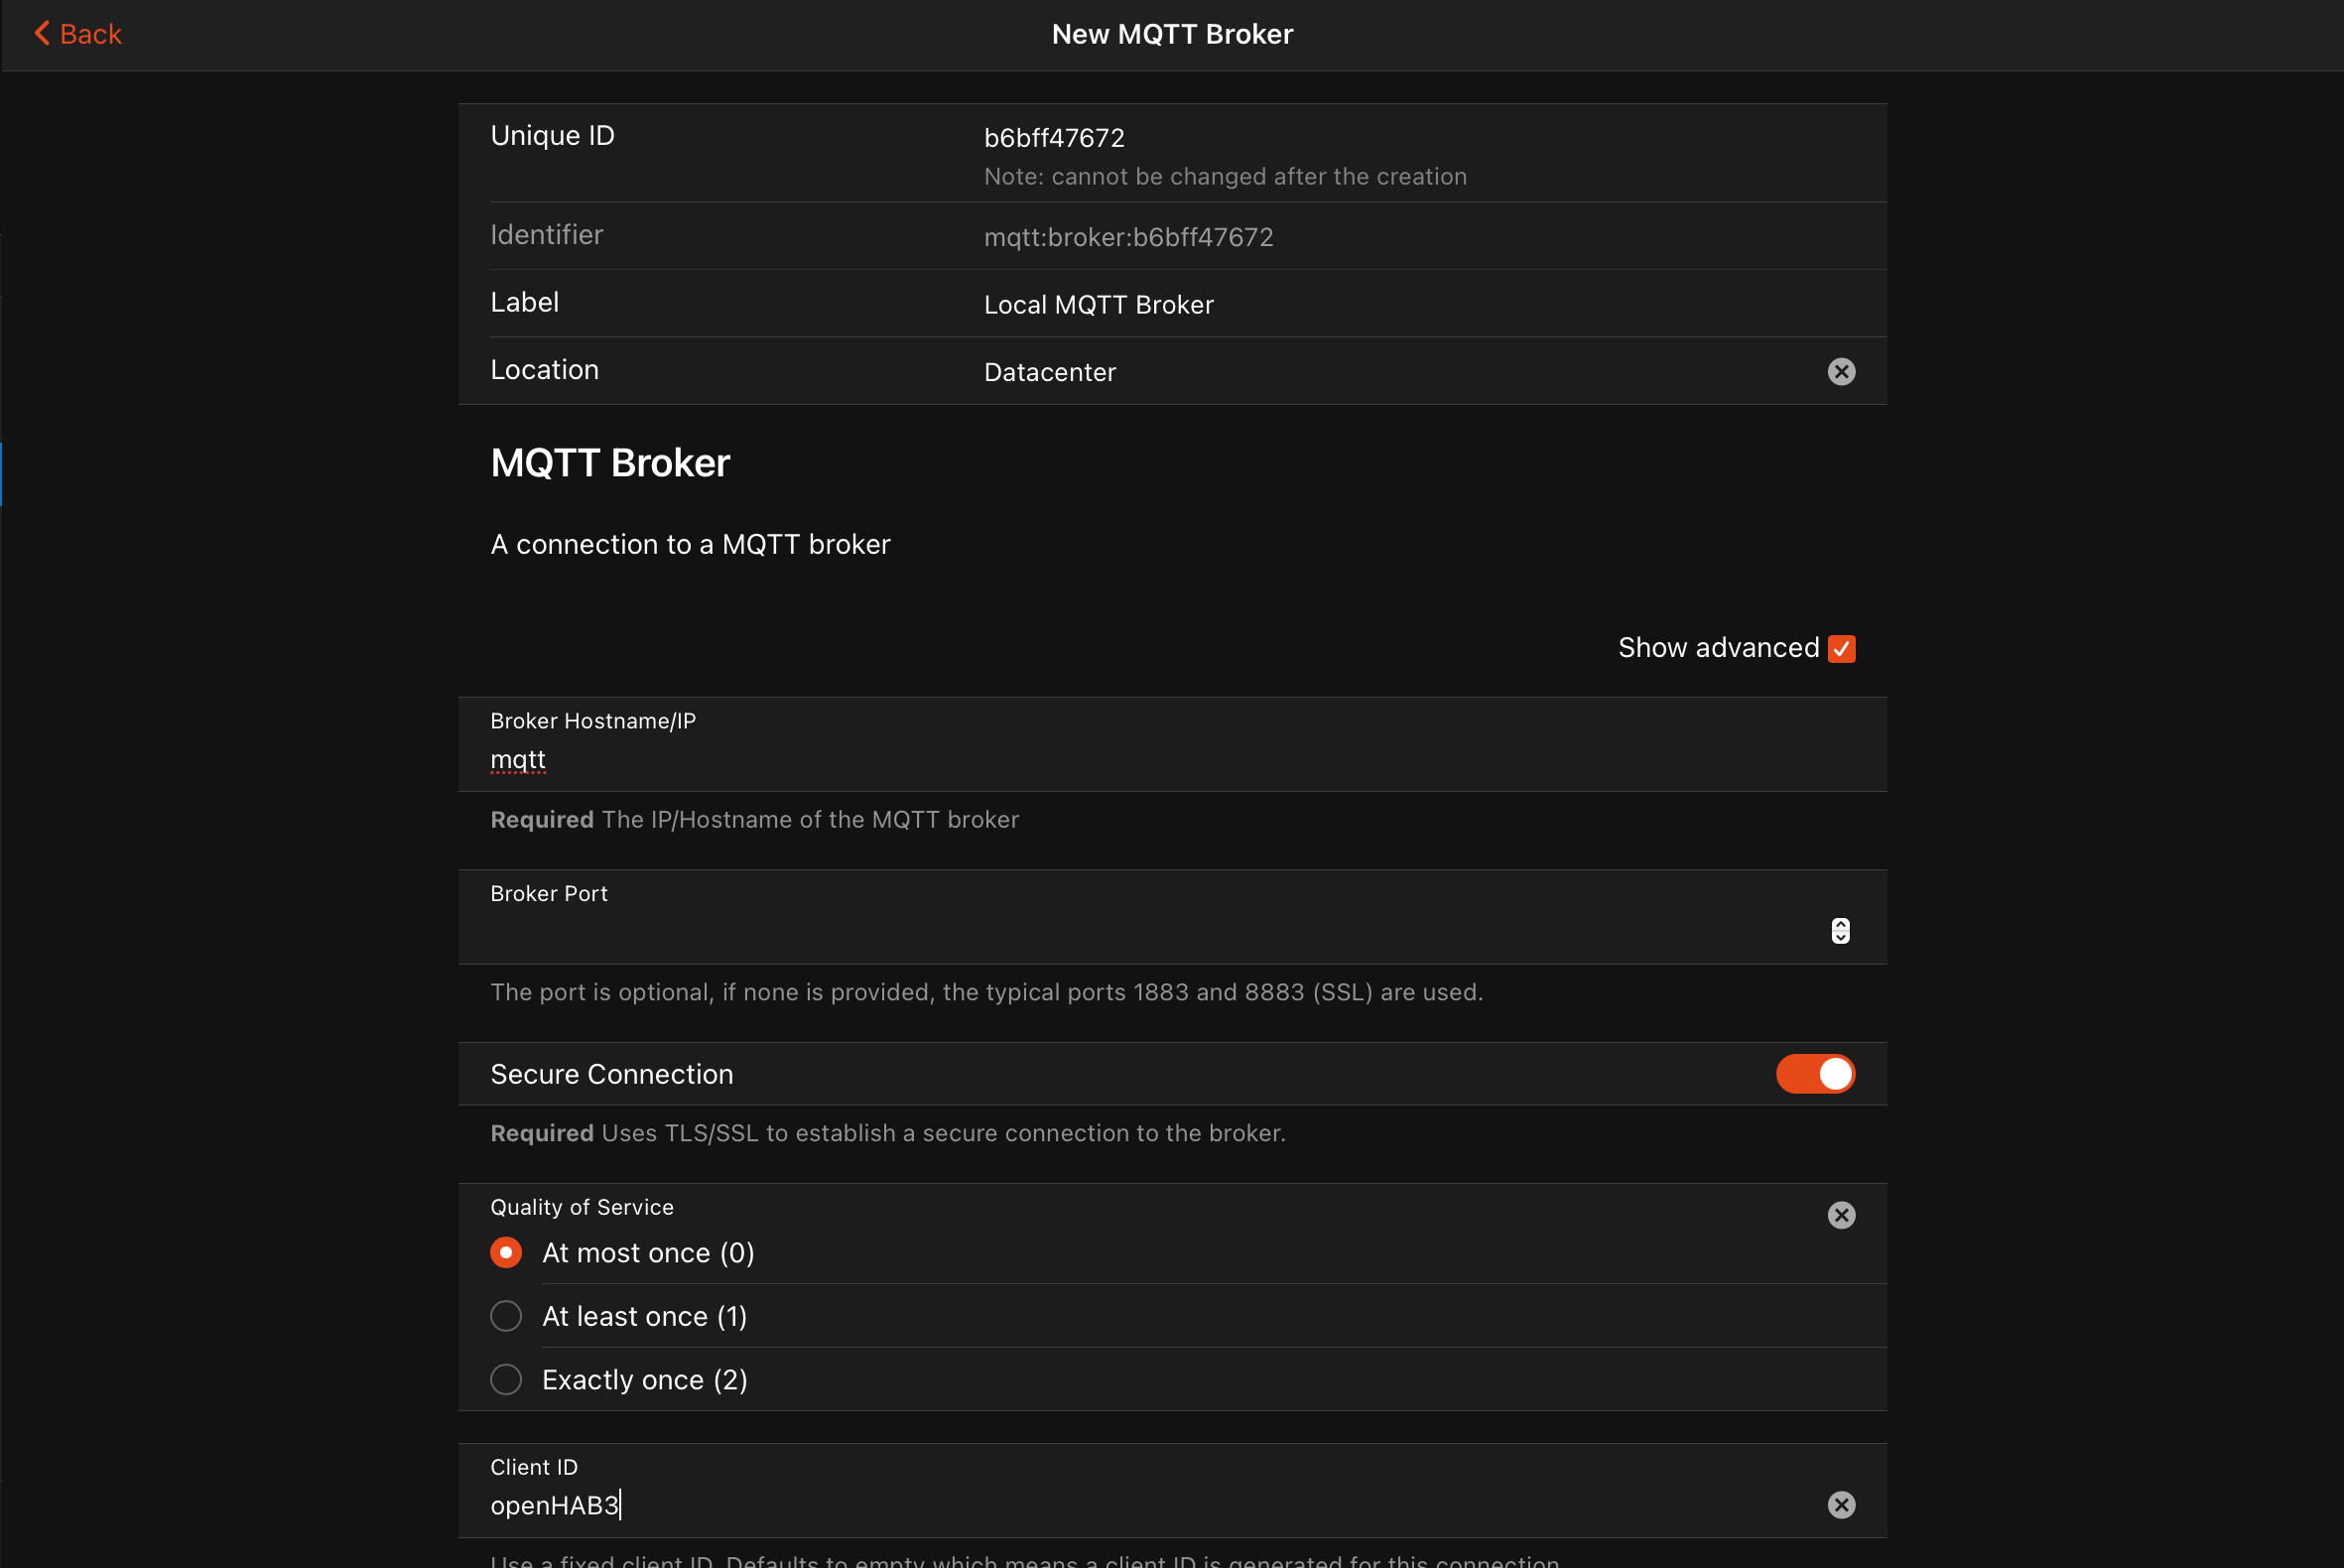The height and width of the screenshot is (1568, 2344).
Task: Select Exactly once (2) option
Action: (x=506, y=1380)
